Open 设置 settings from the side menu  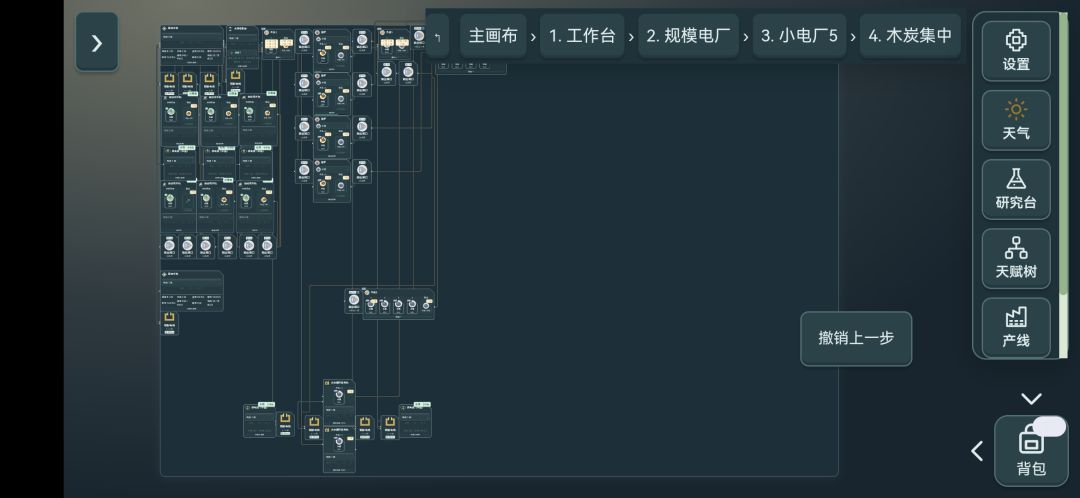[1016, 51]
